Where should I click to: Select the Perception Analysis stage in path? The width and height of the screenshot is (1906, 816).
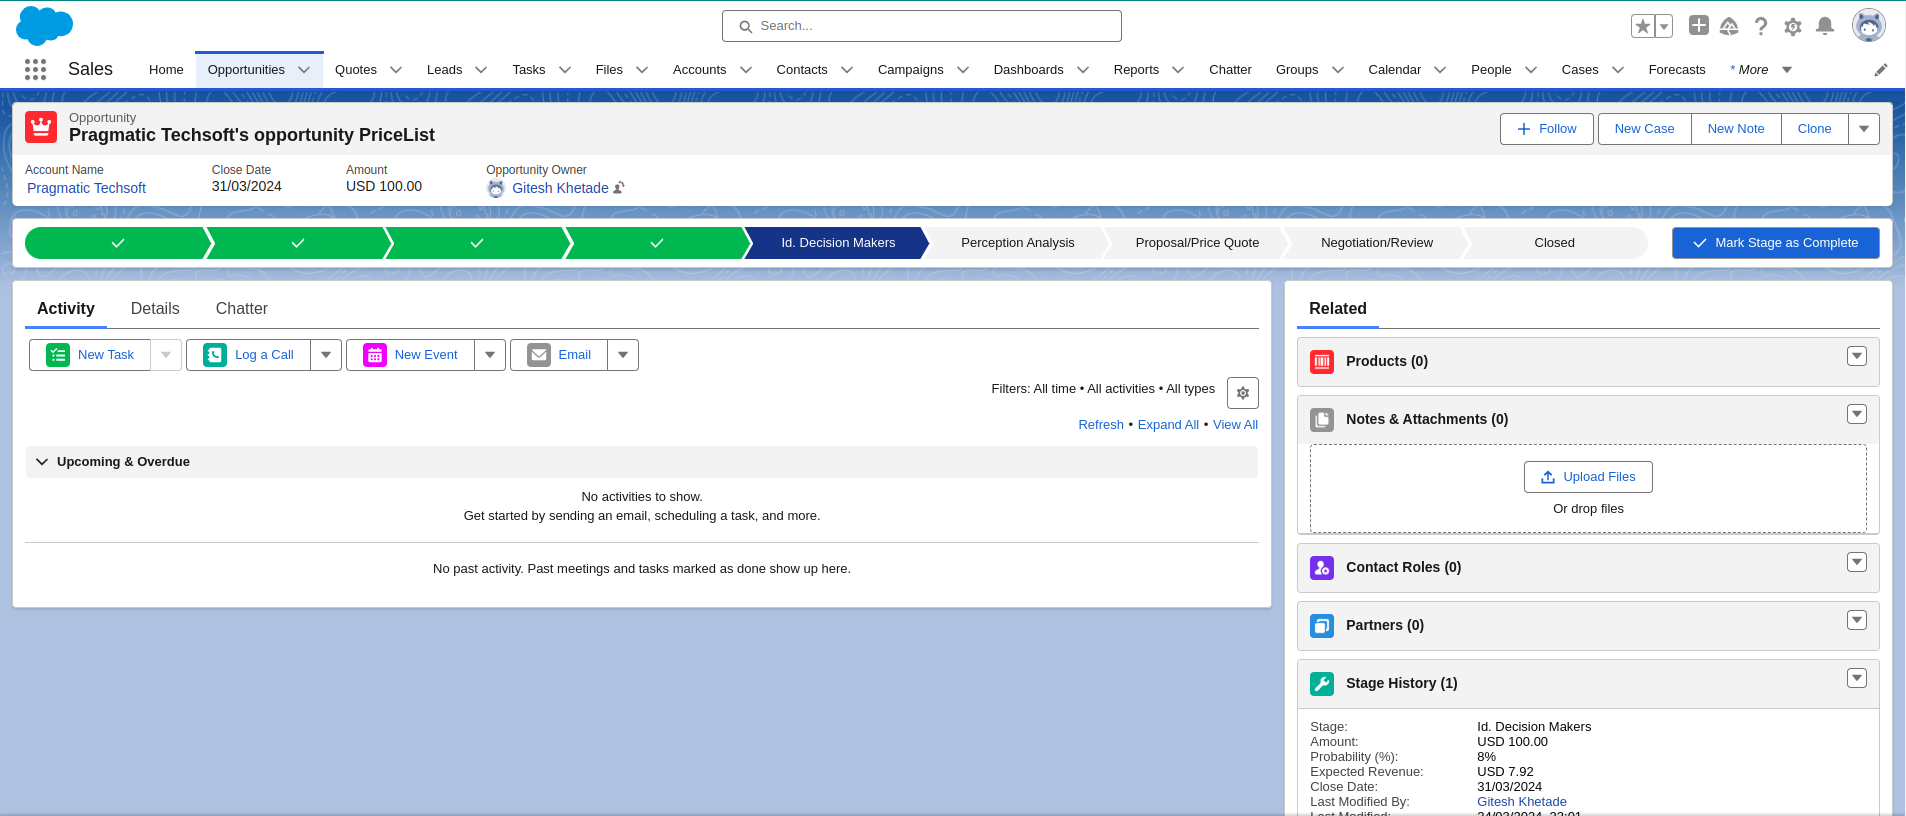1017,243
